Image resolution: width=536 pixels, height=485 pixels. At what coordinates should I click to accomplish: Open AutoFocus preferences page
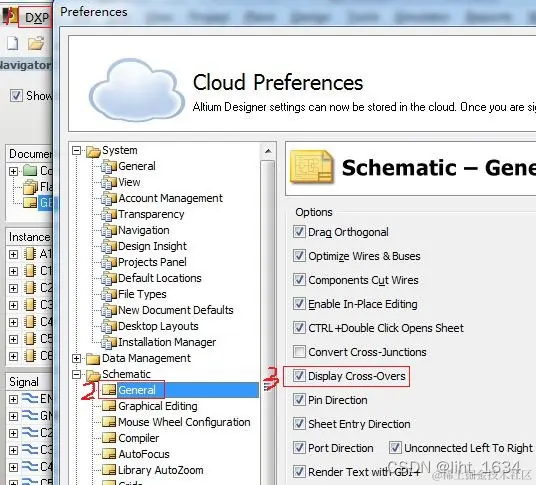pos(144,454)
